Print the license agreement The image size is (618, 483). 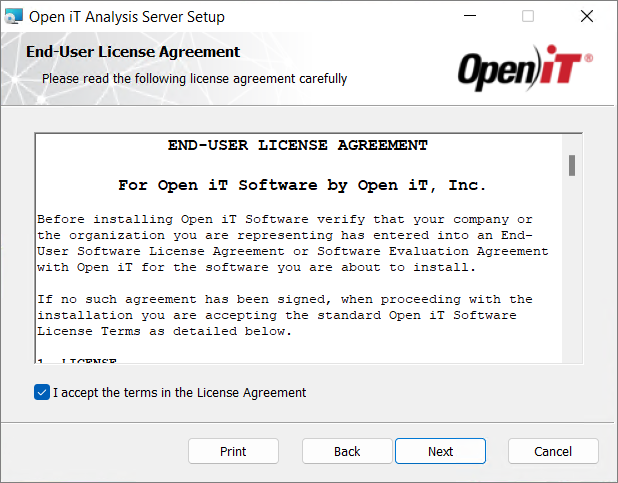pos(233,451)
